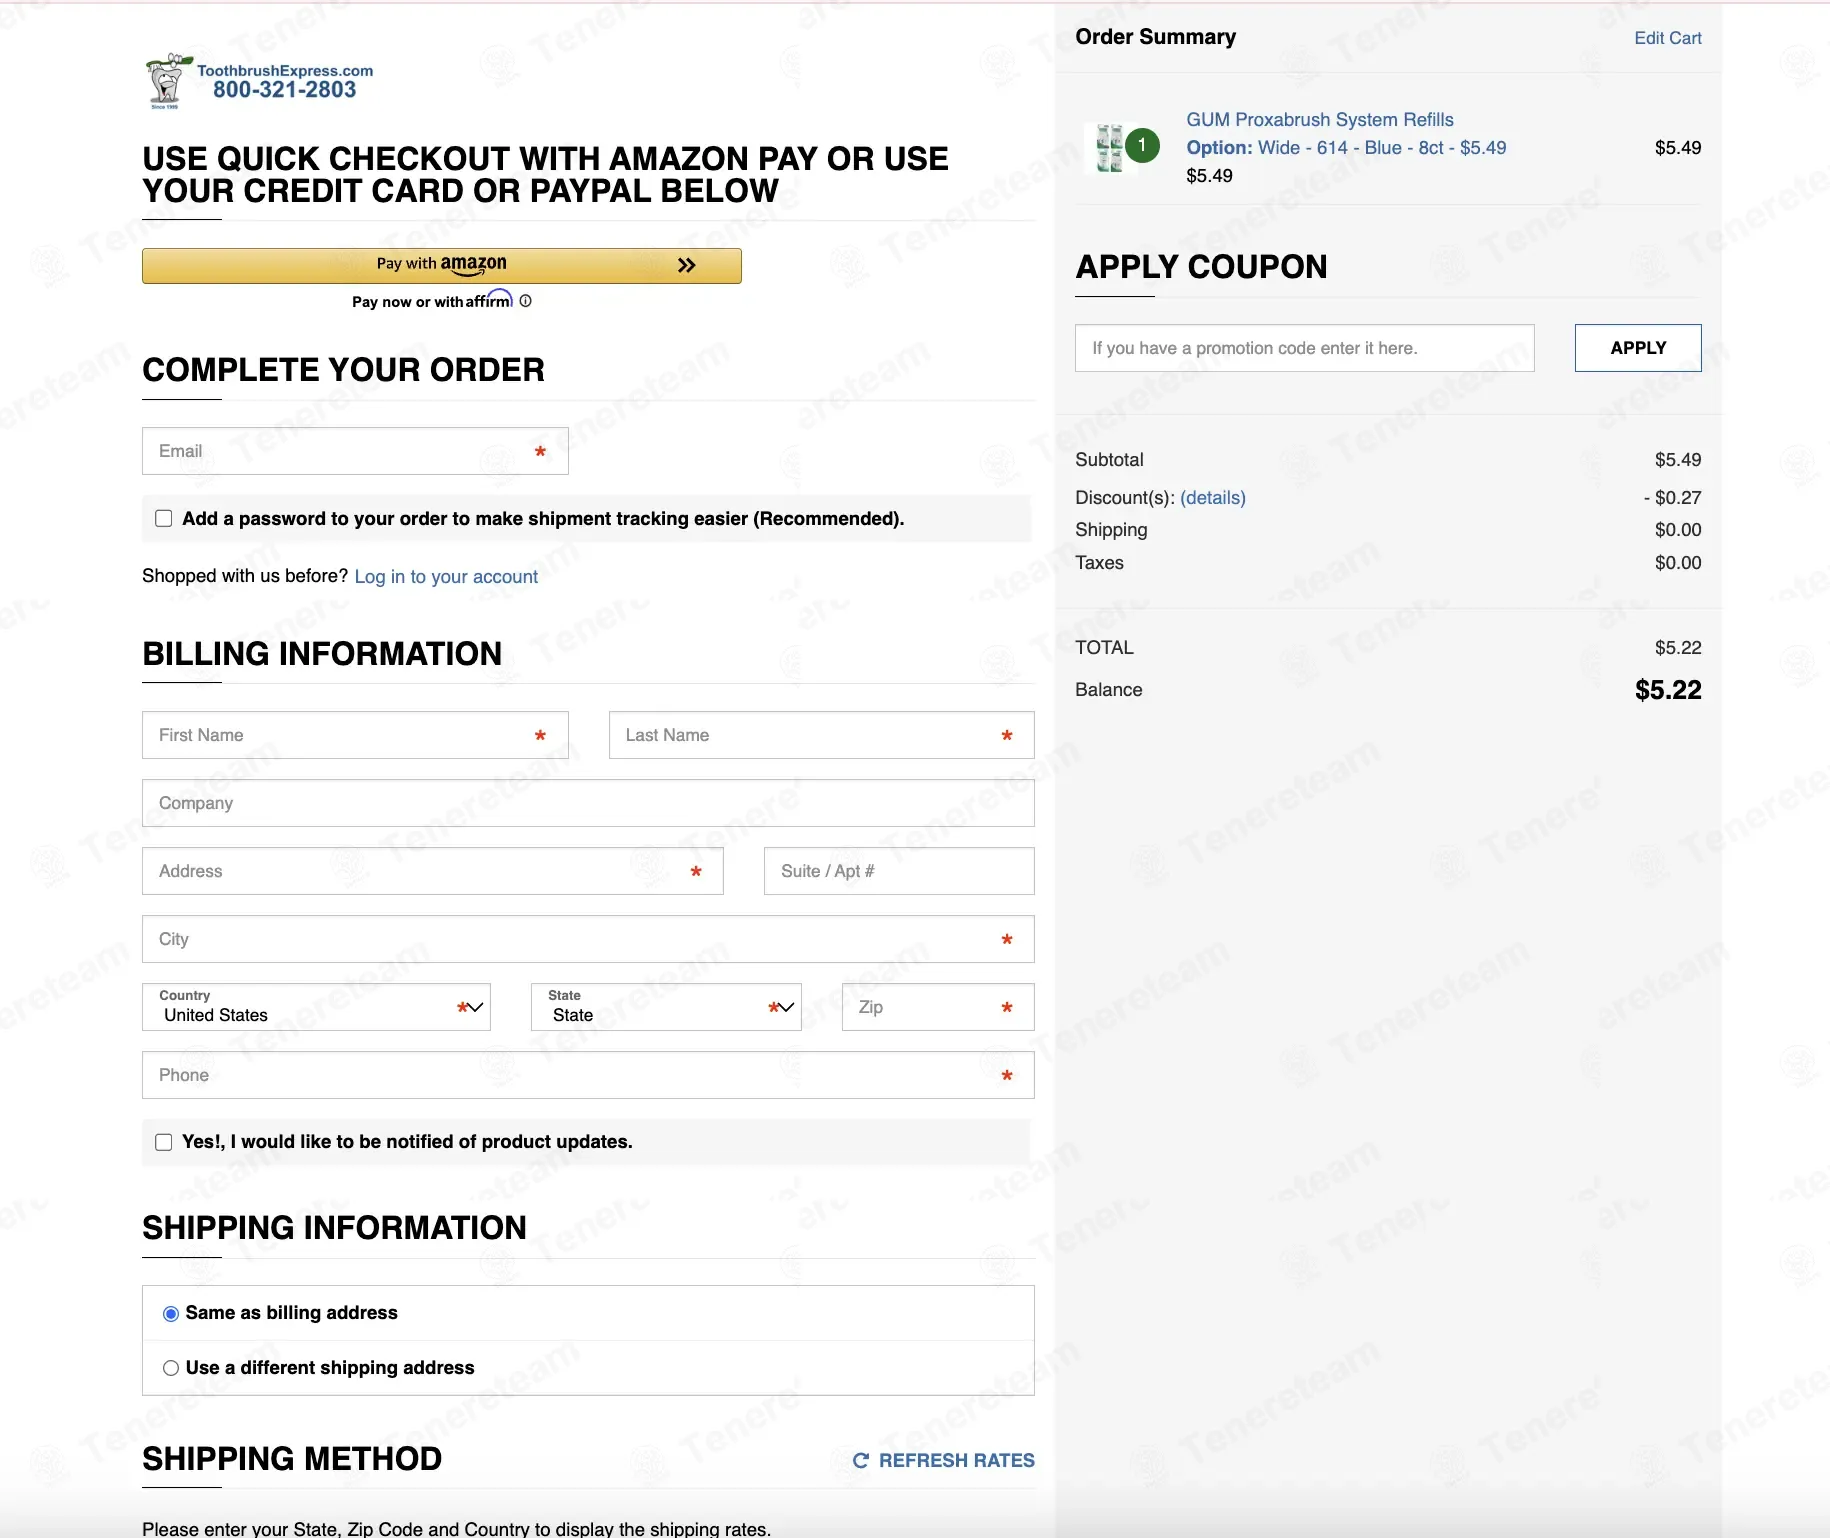This screenshot has width=1830, height=1538.
Task: Open the discount details link
Action: (1212, 498)
